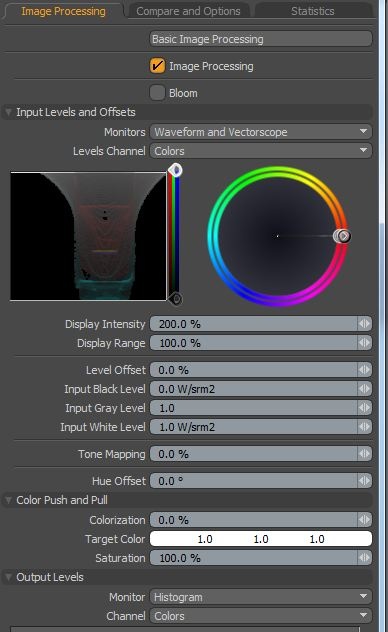Open the Monitors Waveform and Vectorscope dropdown
388x632 pixels.
[x=261, y=132]
